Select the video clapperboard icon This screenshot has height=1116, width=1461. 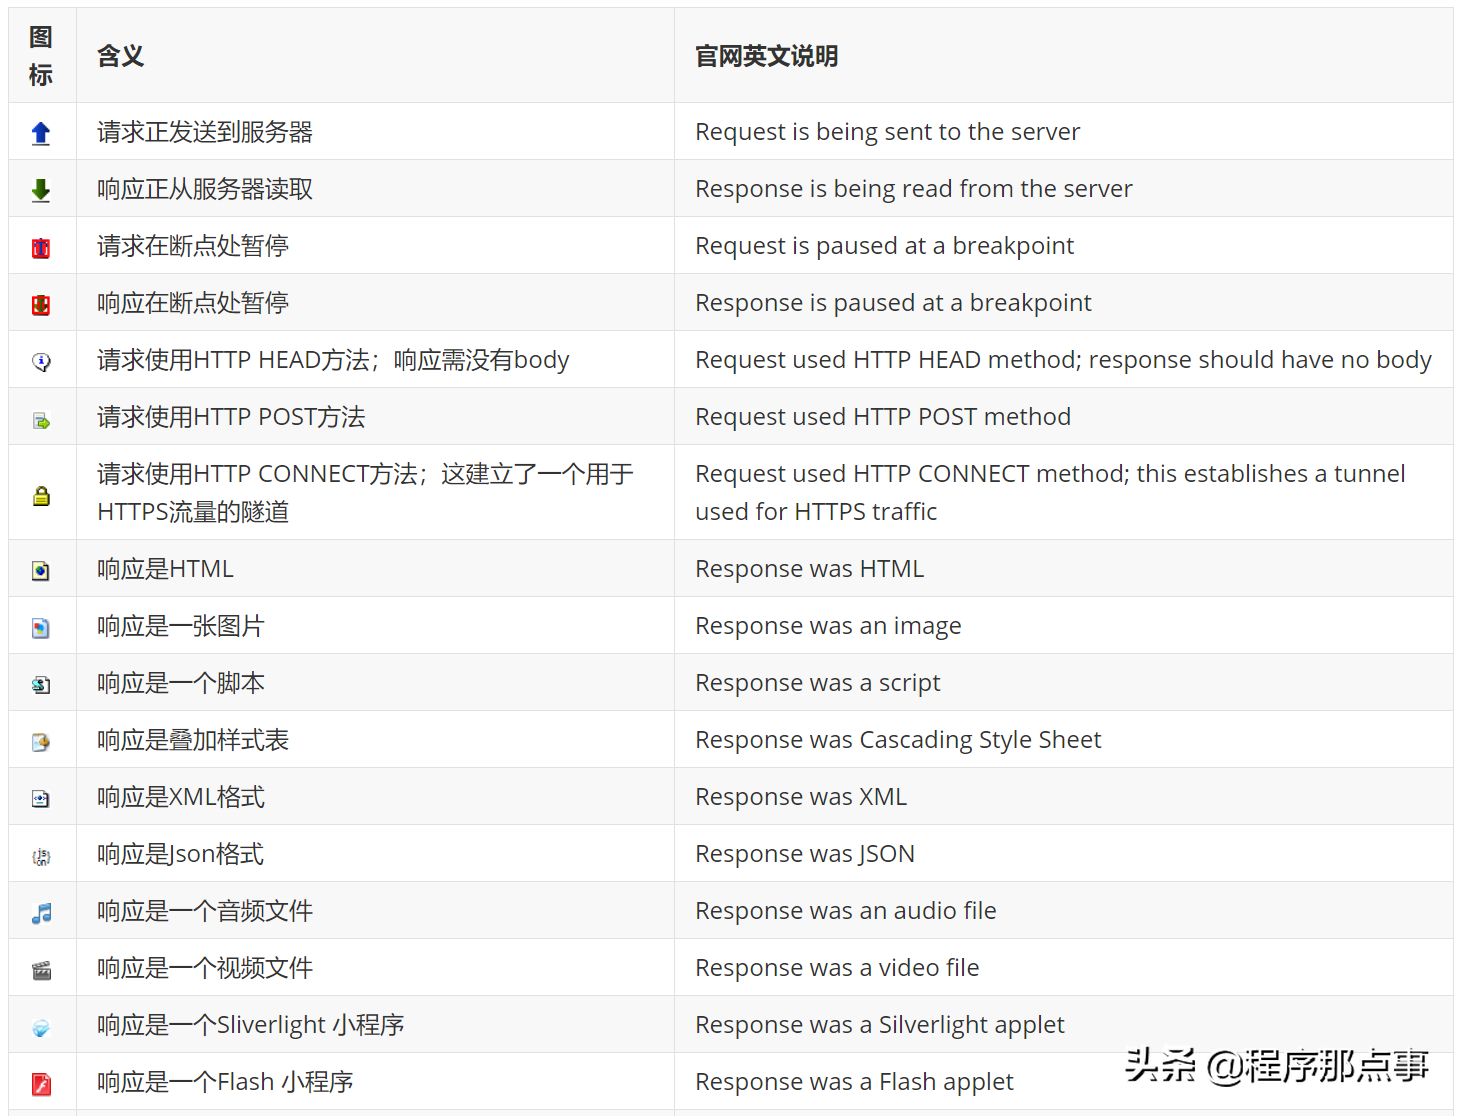click(x=41, y=968)
